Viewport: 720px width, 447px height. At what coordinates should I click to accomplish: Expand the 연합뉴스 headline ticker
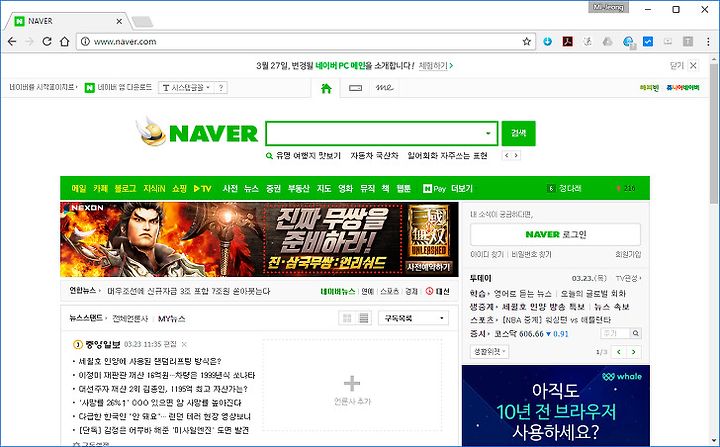point(85,291)
